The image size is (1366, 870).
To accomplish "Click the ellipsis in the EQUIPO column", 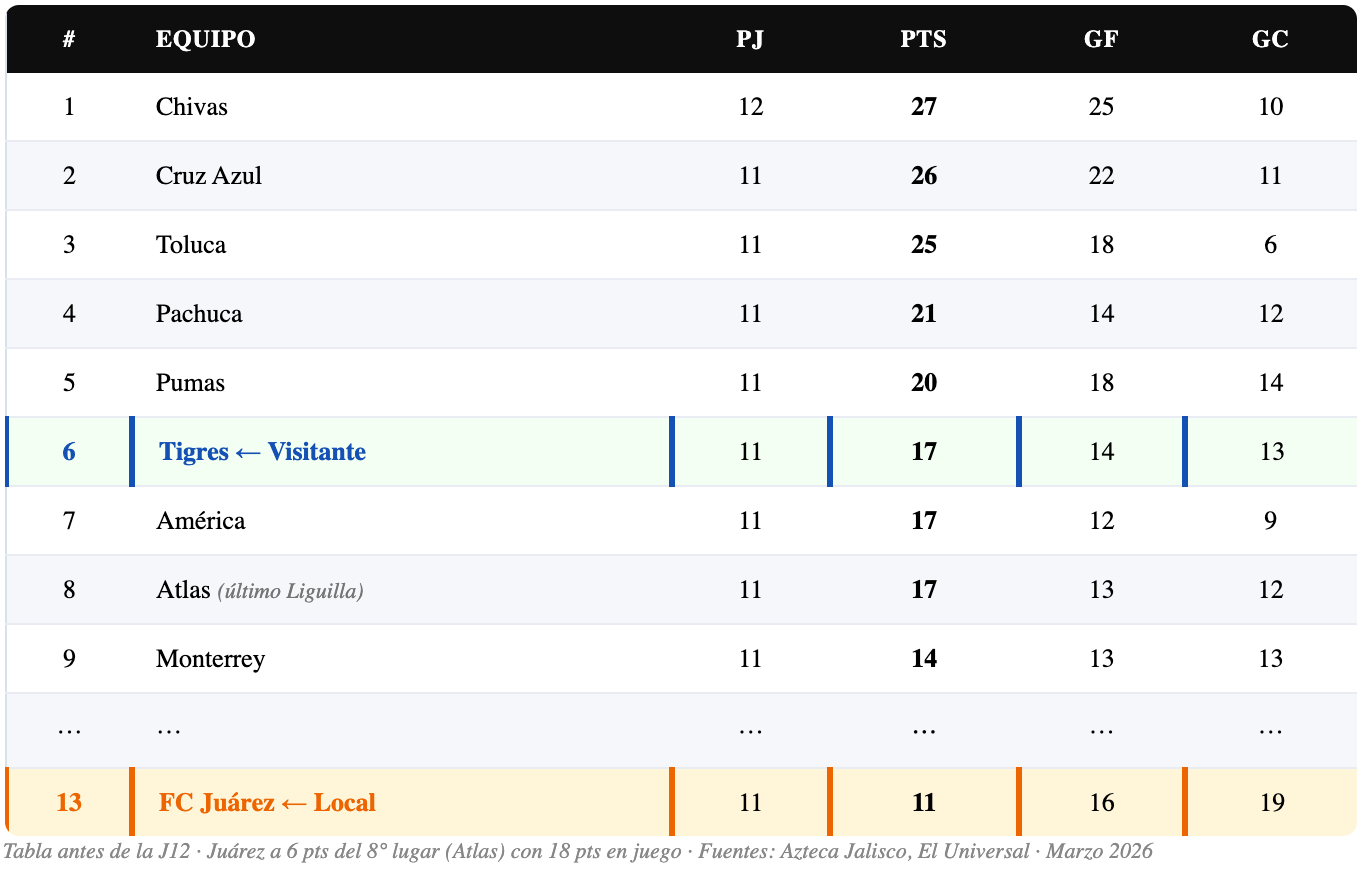I will [169, 729].
